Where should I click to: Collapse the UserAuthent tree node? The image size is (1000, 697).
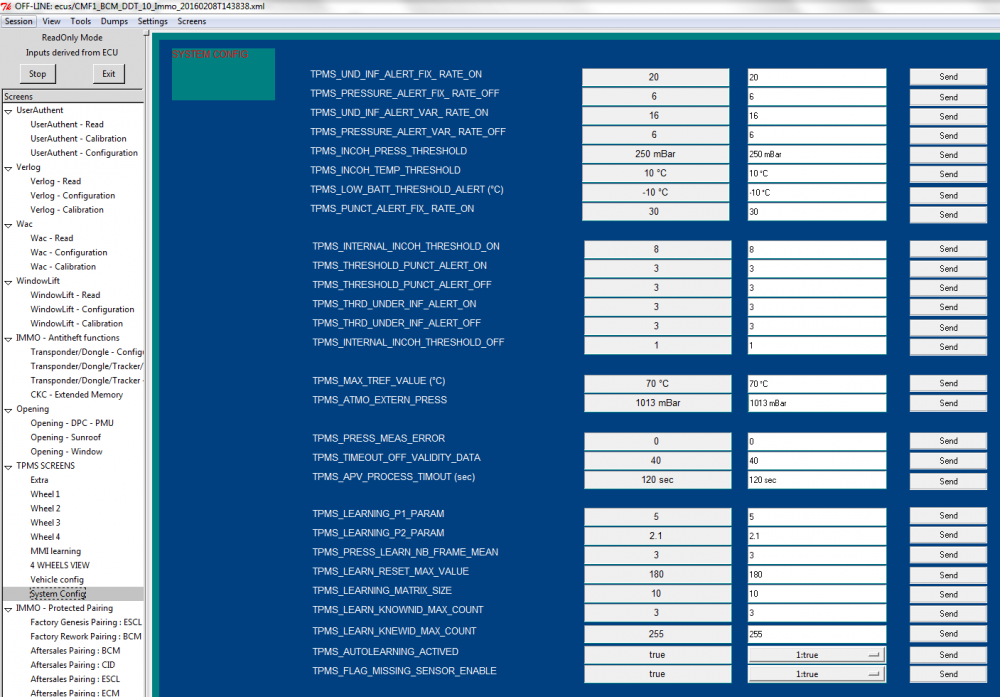tap(8, 111)
